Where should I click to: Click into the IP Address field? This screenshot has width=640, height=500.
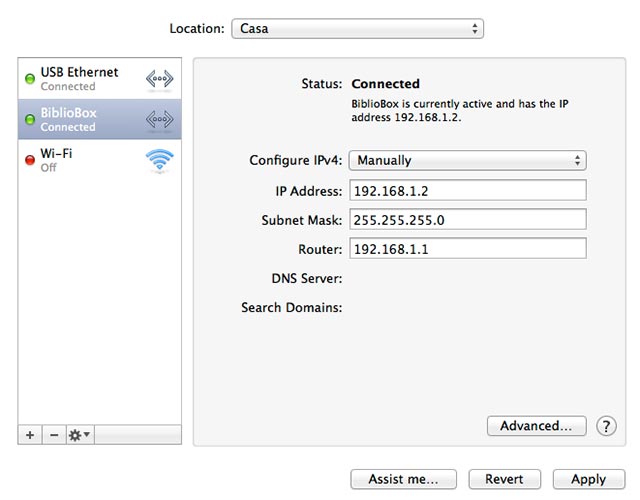coord(467,191)
